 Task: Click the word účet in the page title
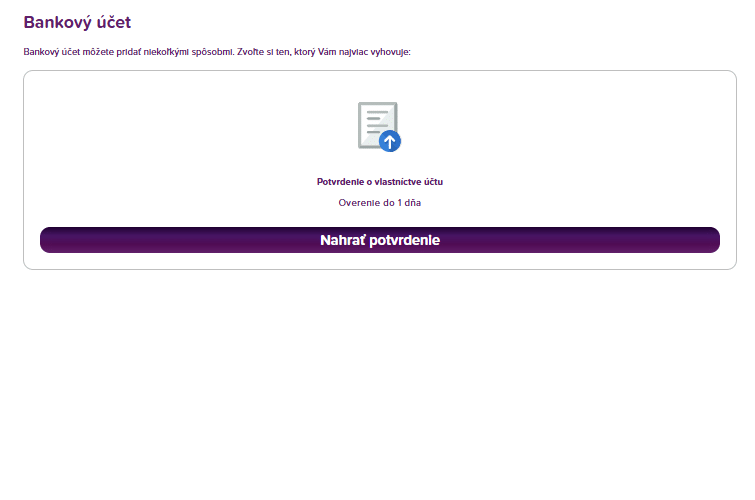(x=113, y=22)
